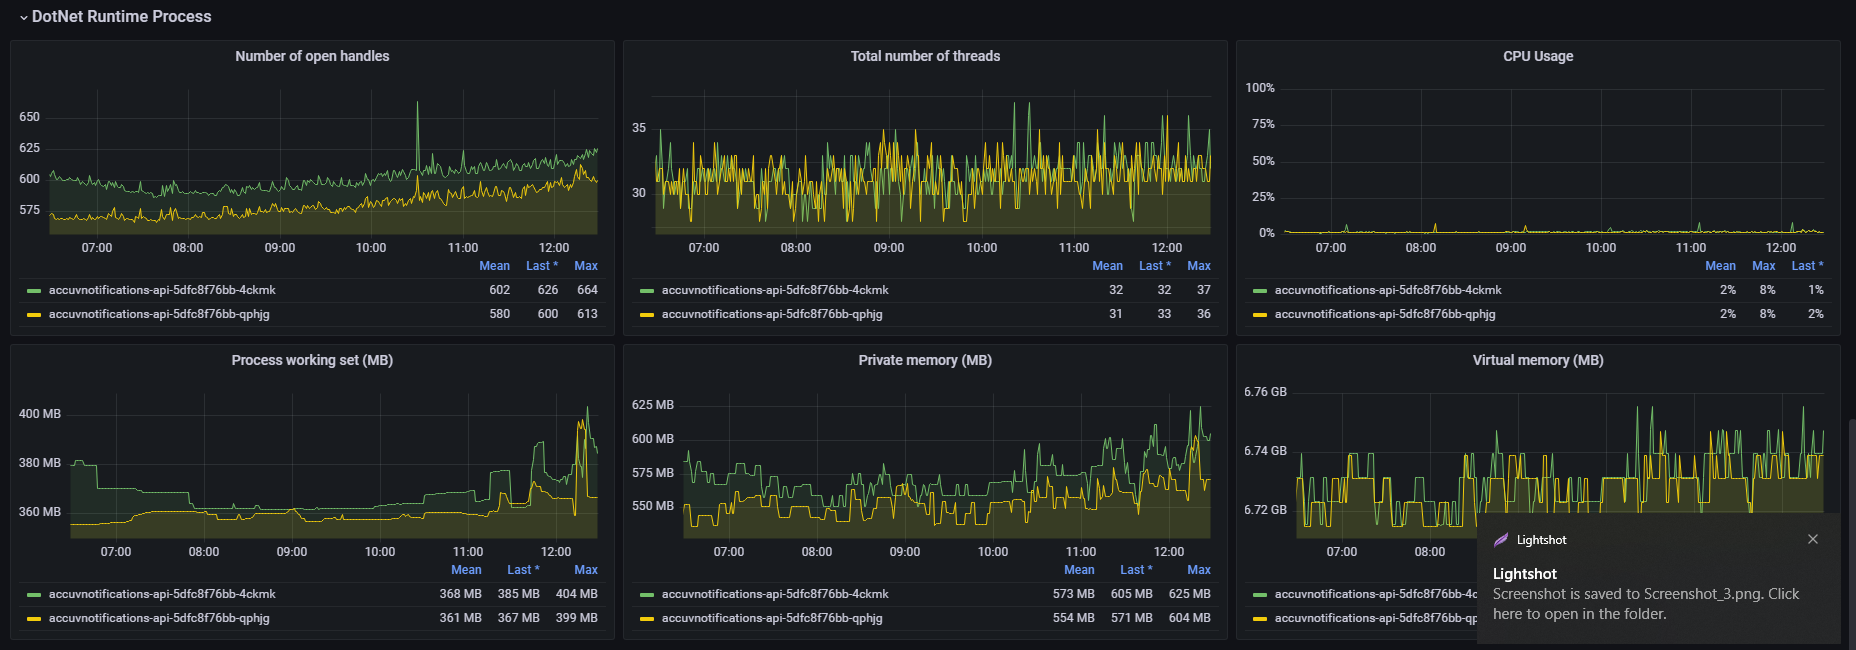
Task: Open the Private memory (MB) panel title menu
Action: coord(924,360)
